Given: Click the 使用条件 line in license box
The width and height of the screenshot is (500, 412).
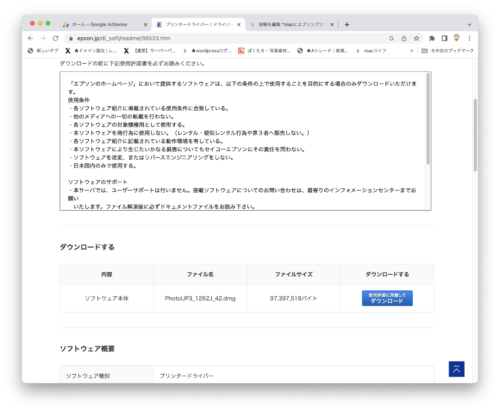Looking at the screenshot, I should point(79,100).
